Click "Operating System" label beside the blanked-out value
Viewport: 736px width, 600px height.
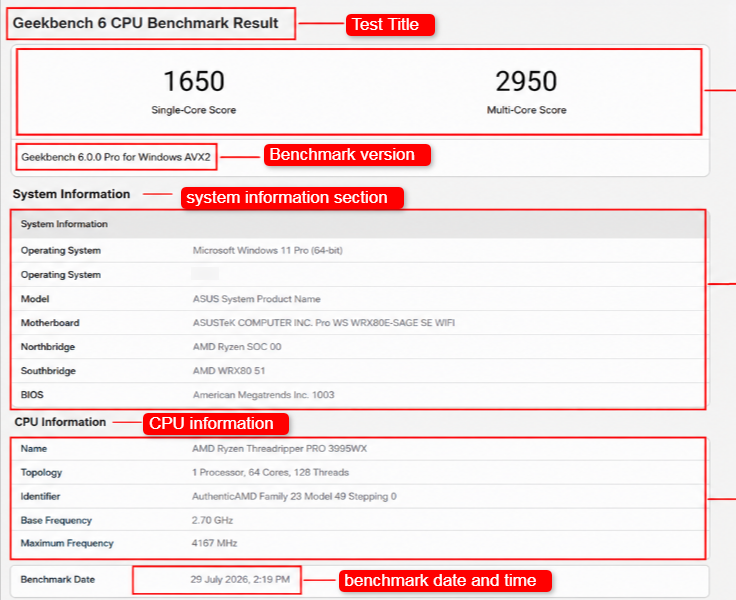pyautogui.click(x=61, y=275)
